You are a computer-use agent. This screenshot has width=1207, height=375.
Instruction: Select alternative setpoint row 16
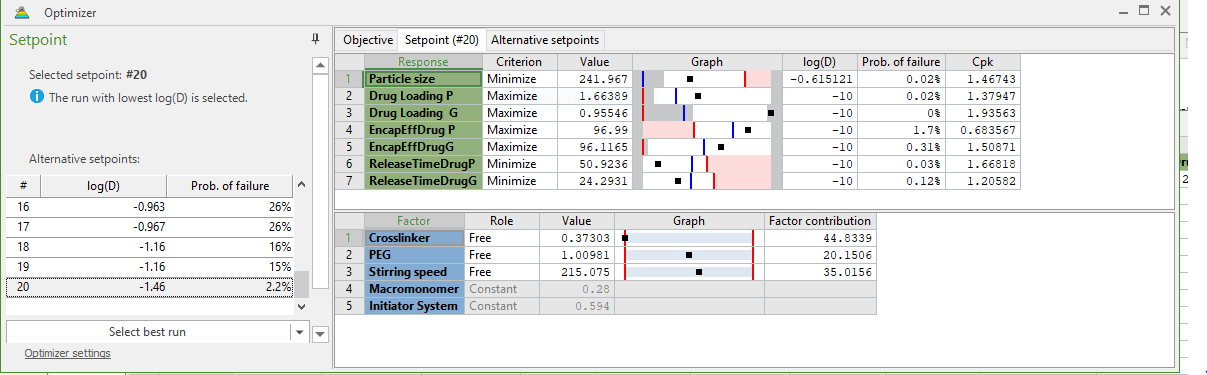[150, 206]
